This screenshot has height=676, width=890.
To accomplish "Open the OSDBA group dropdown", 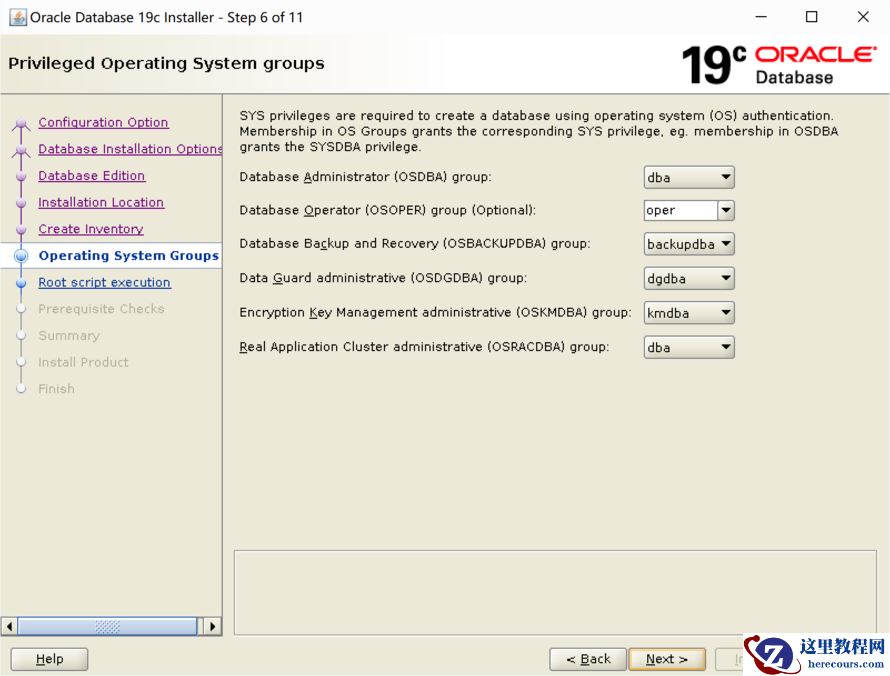I will (689, 177).
